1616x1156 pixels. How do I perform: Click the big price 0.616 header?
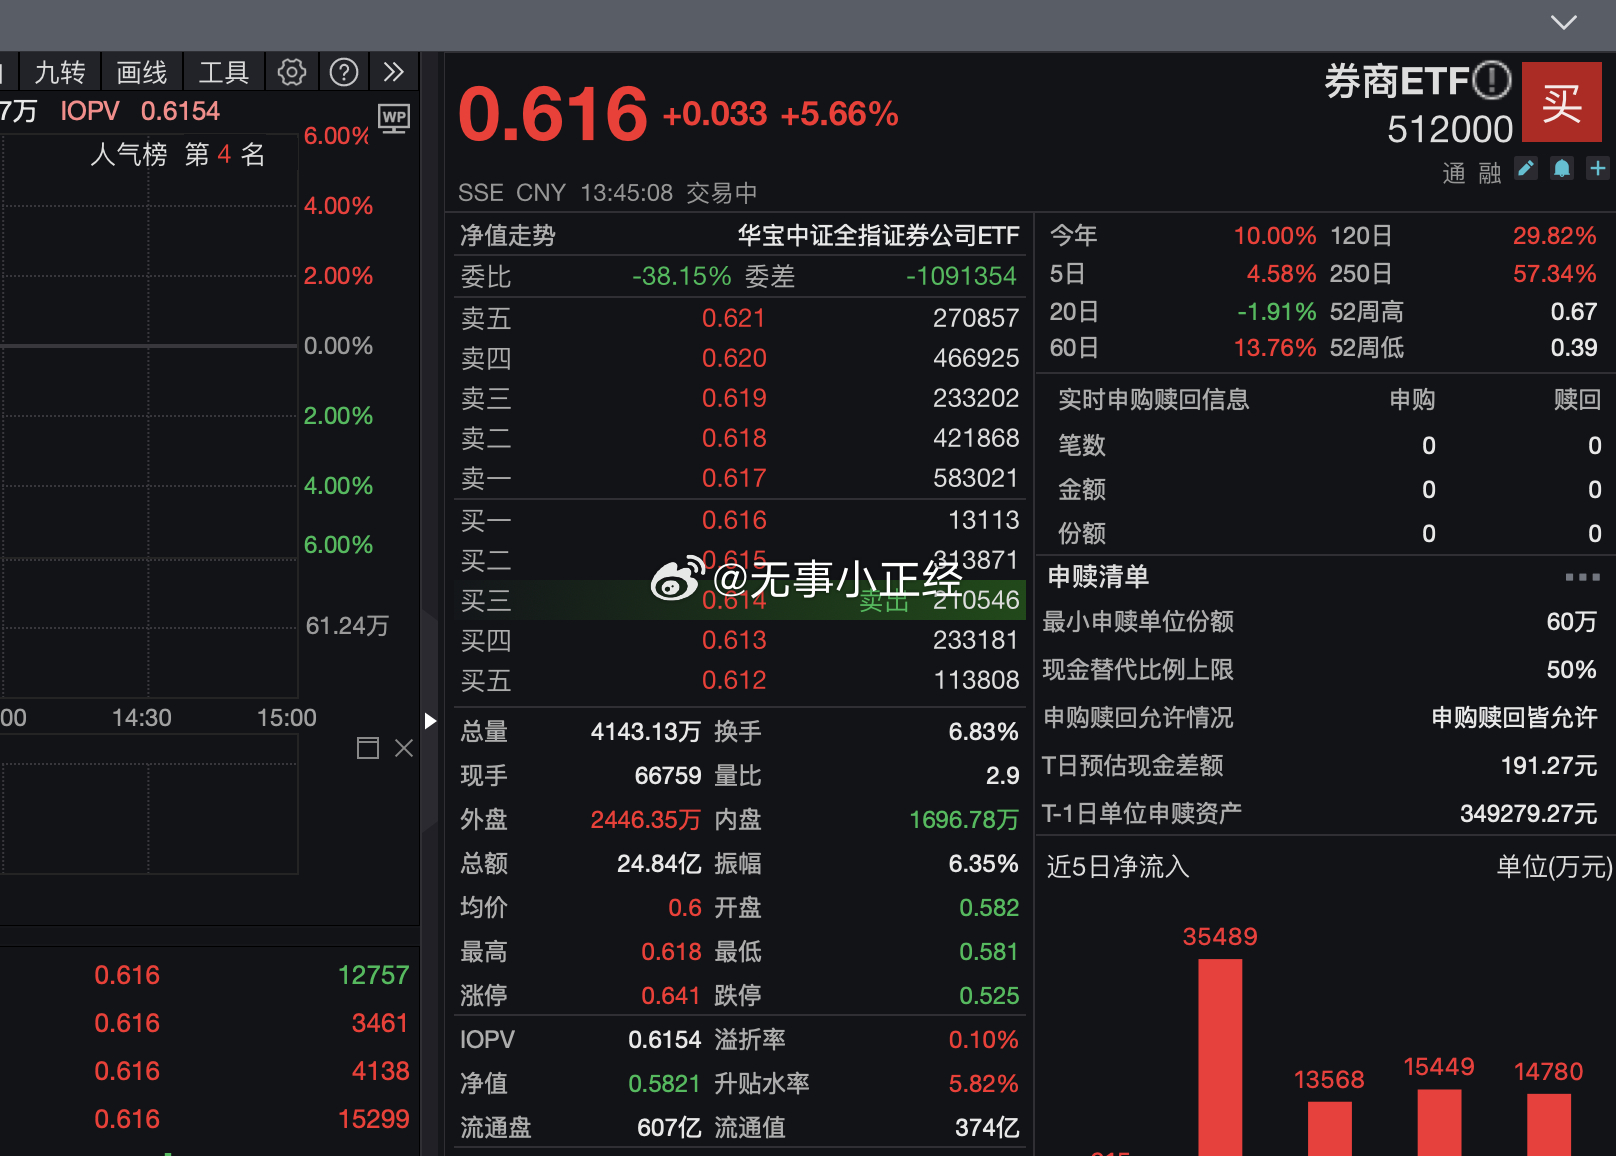(x=553, y=113)
